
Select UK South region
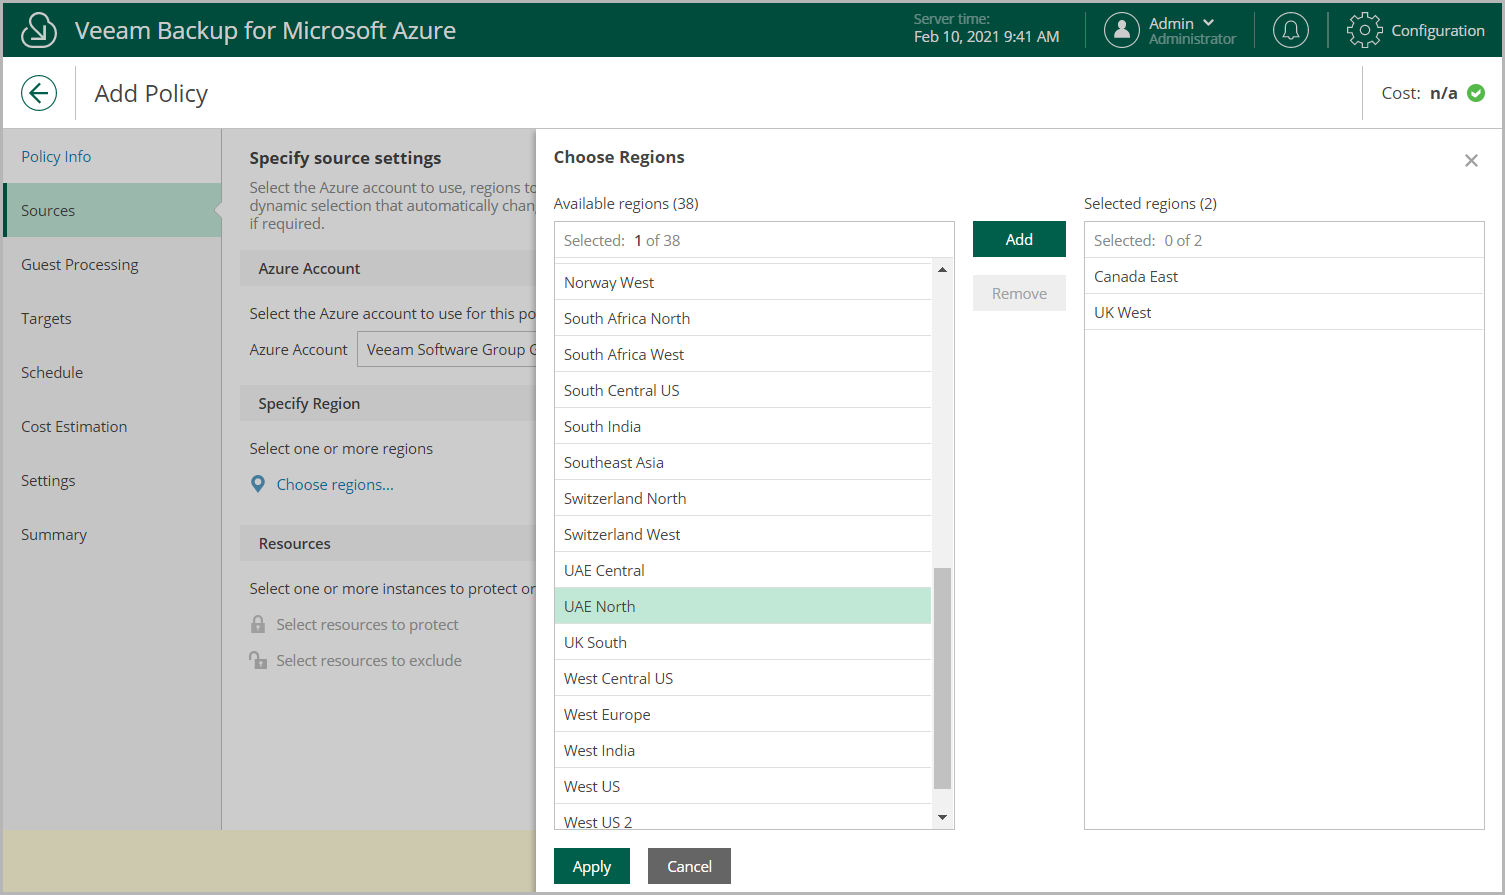click(x=743, y=642)
